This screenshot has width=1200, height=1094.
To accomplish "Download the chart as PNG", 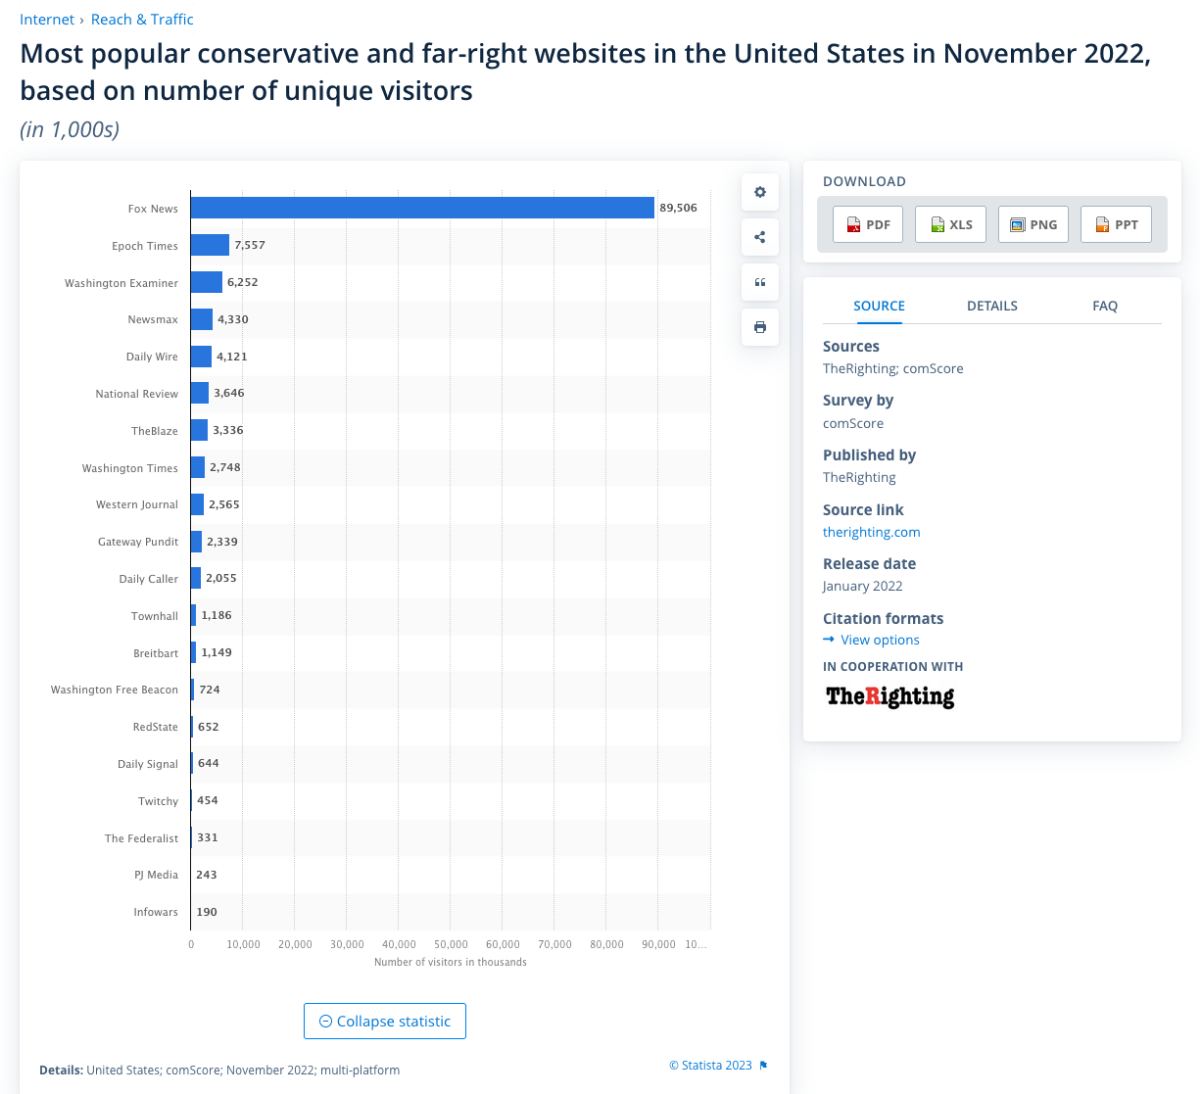I will pos(1033,225).
